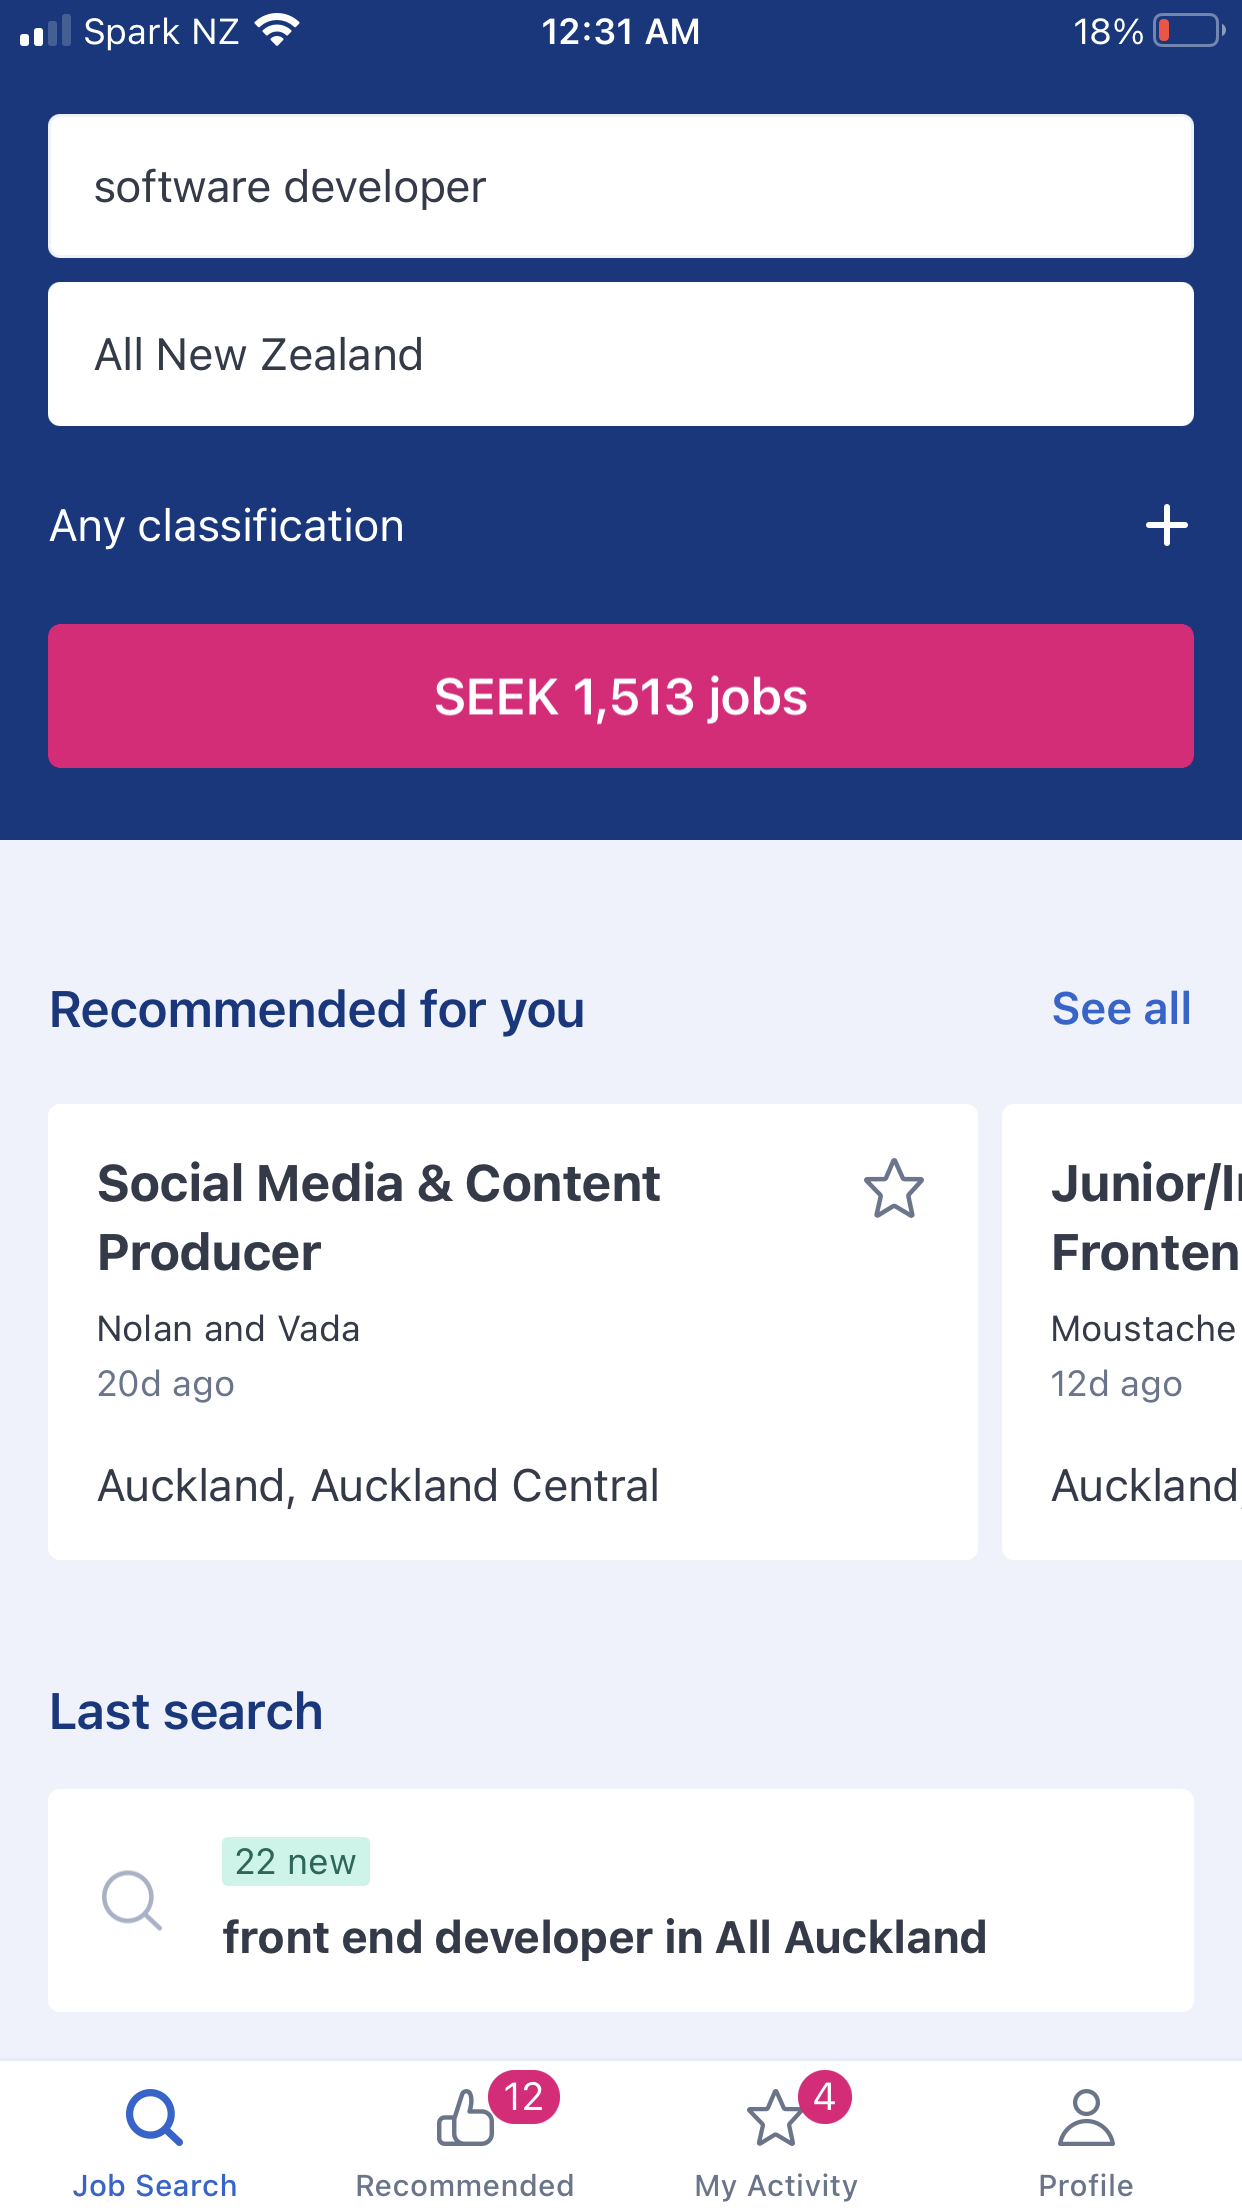1242x2208 pixels.
Task: Switch to the My Activity tab label
Action: (776, 2185)
